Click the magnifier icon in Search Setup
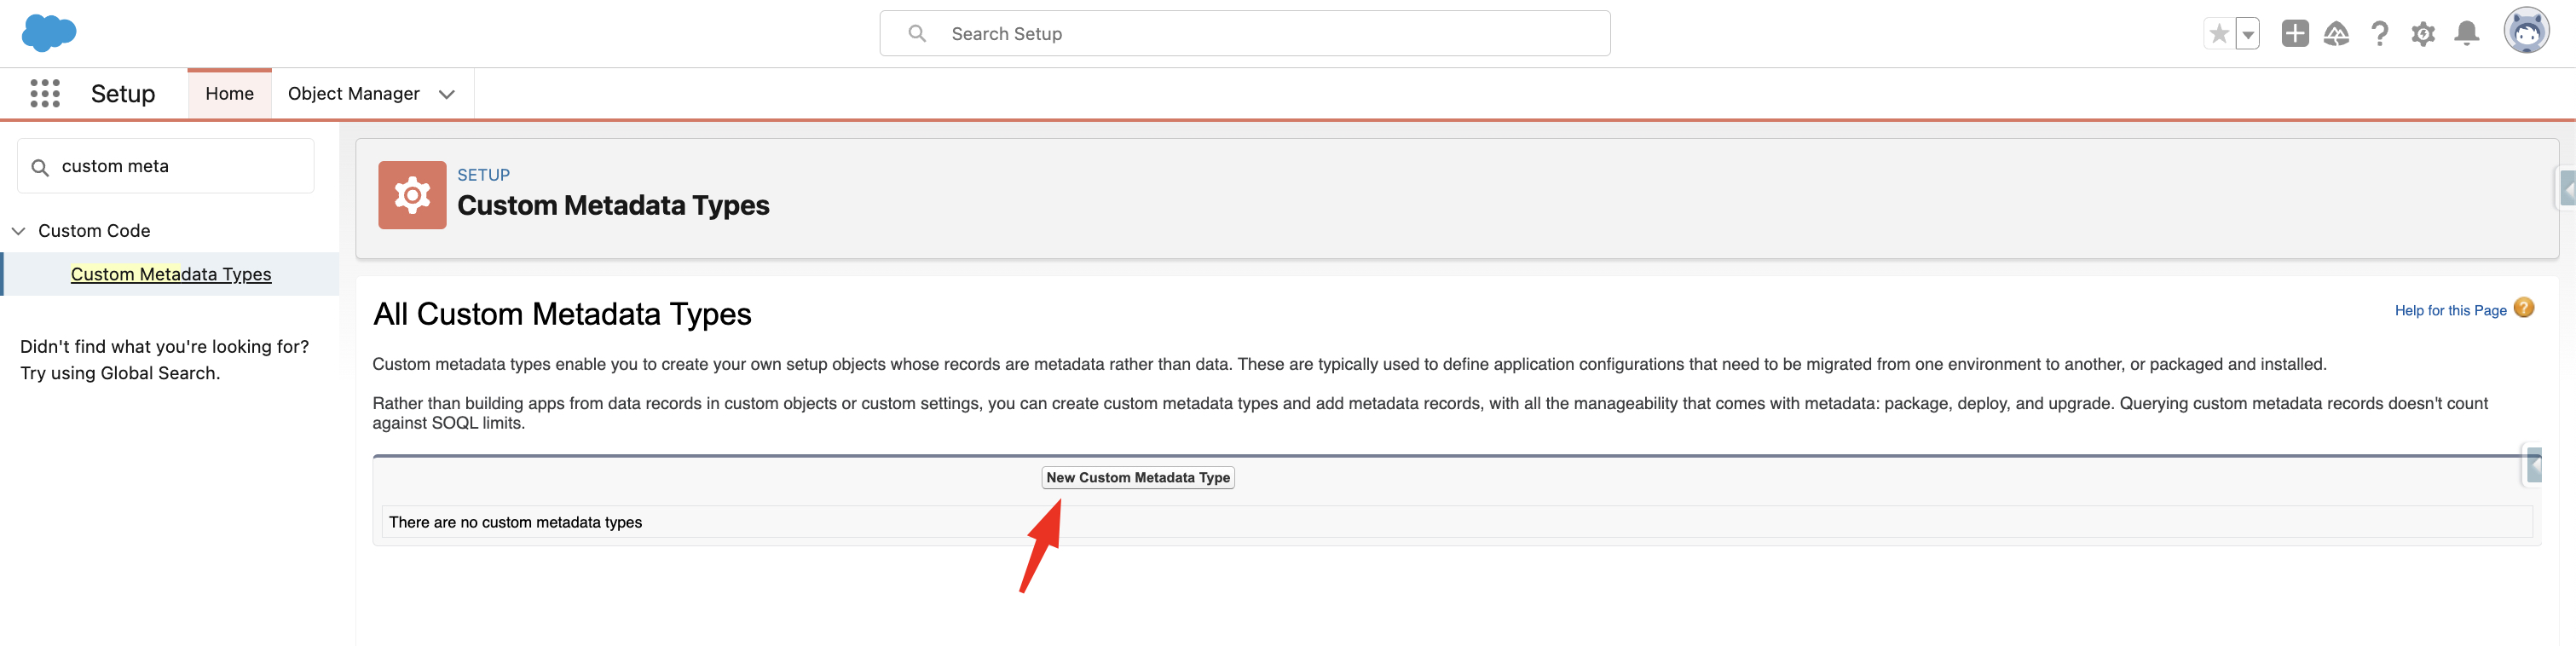Screen dimensions: 2576x646 [916, 33]
